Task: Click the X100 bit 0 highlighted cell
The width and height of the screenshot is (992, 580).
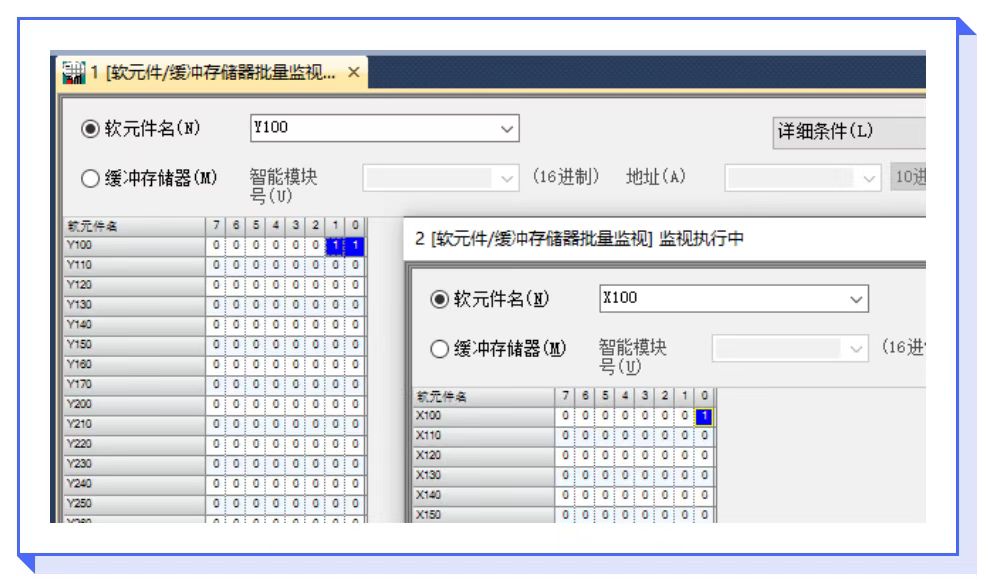Action: pos(704,416)
